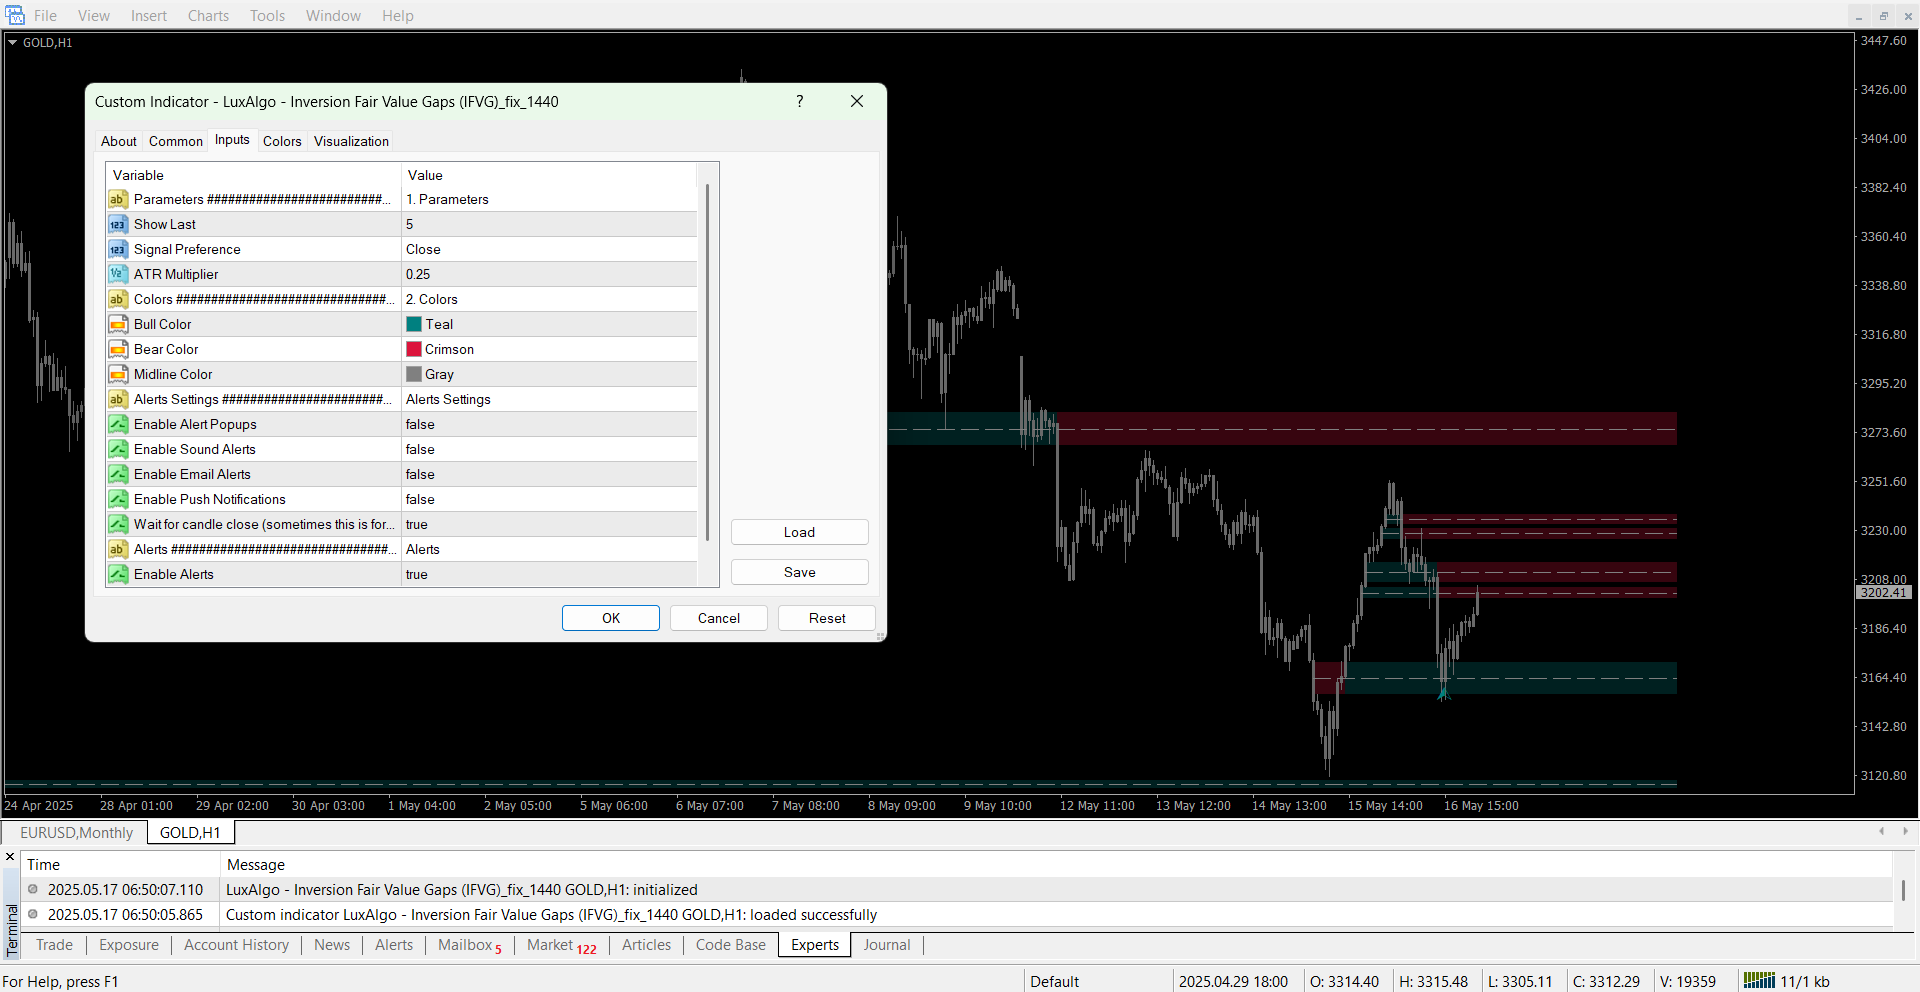
Task: Switch to the Colors tab
Action: point(282,141)
